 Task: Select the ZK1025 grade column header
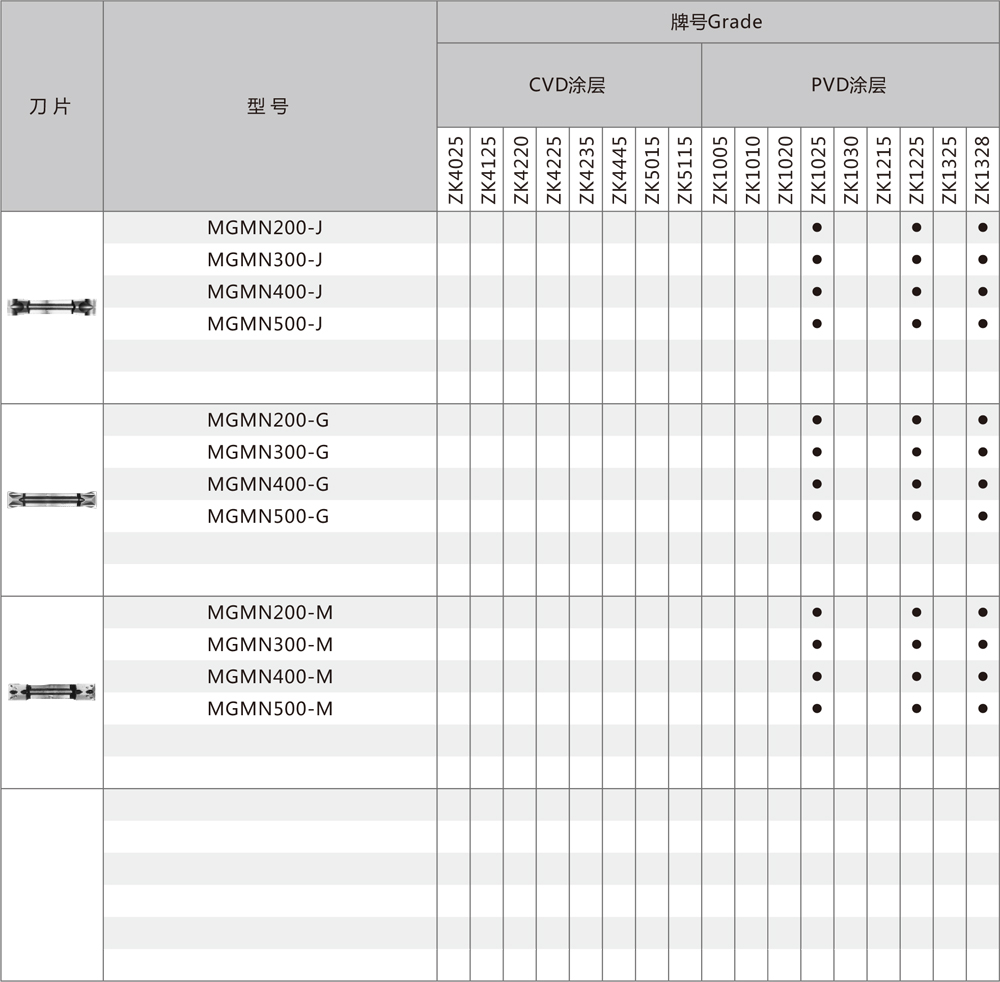817,170
